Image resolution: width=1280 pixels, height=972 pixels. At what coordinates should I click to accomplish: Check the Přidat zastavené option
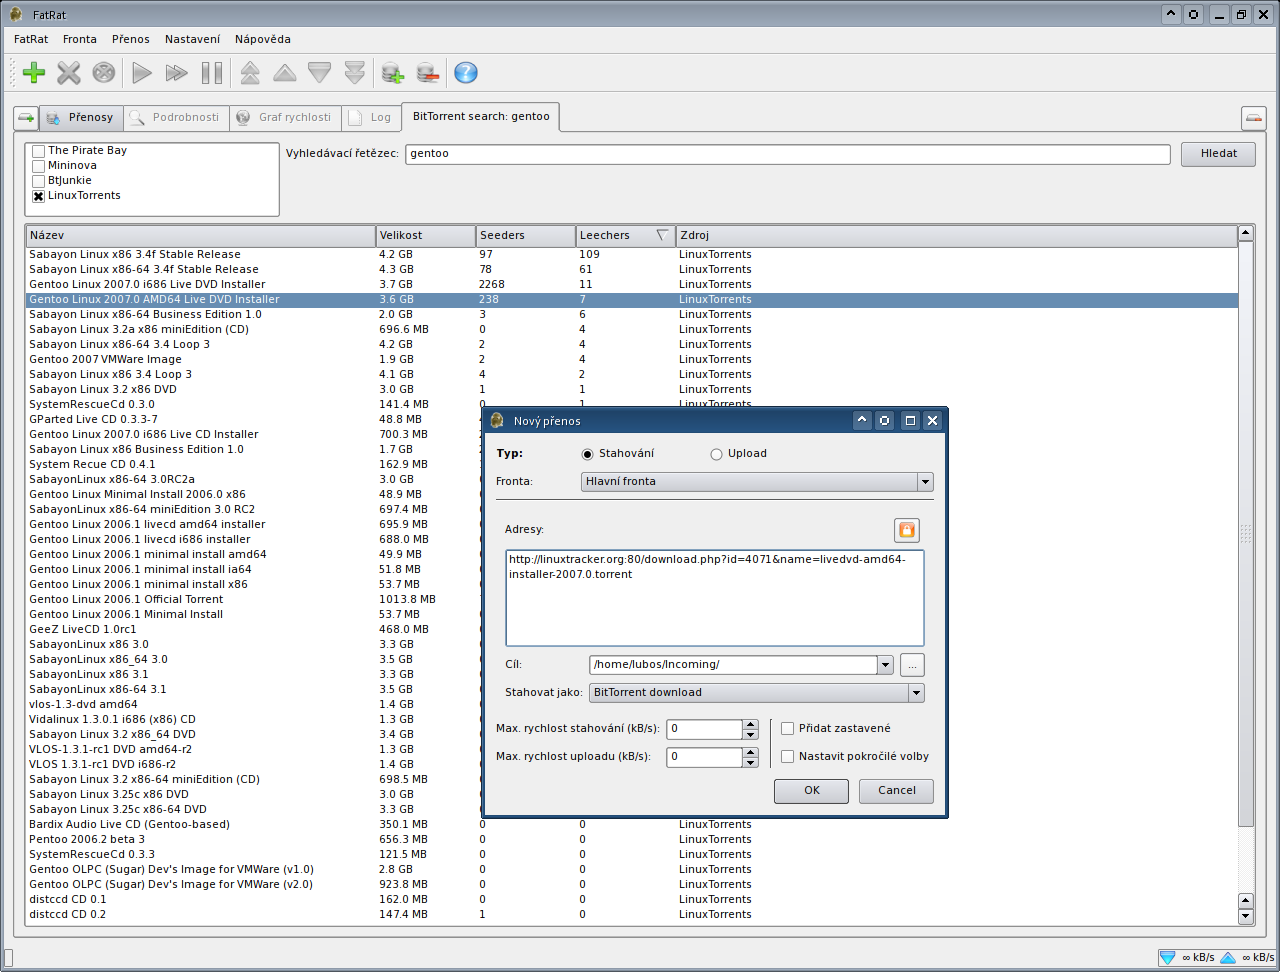coord(788,729)
